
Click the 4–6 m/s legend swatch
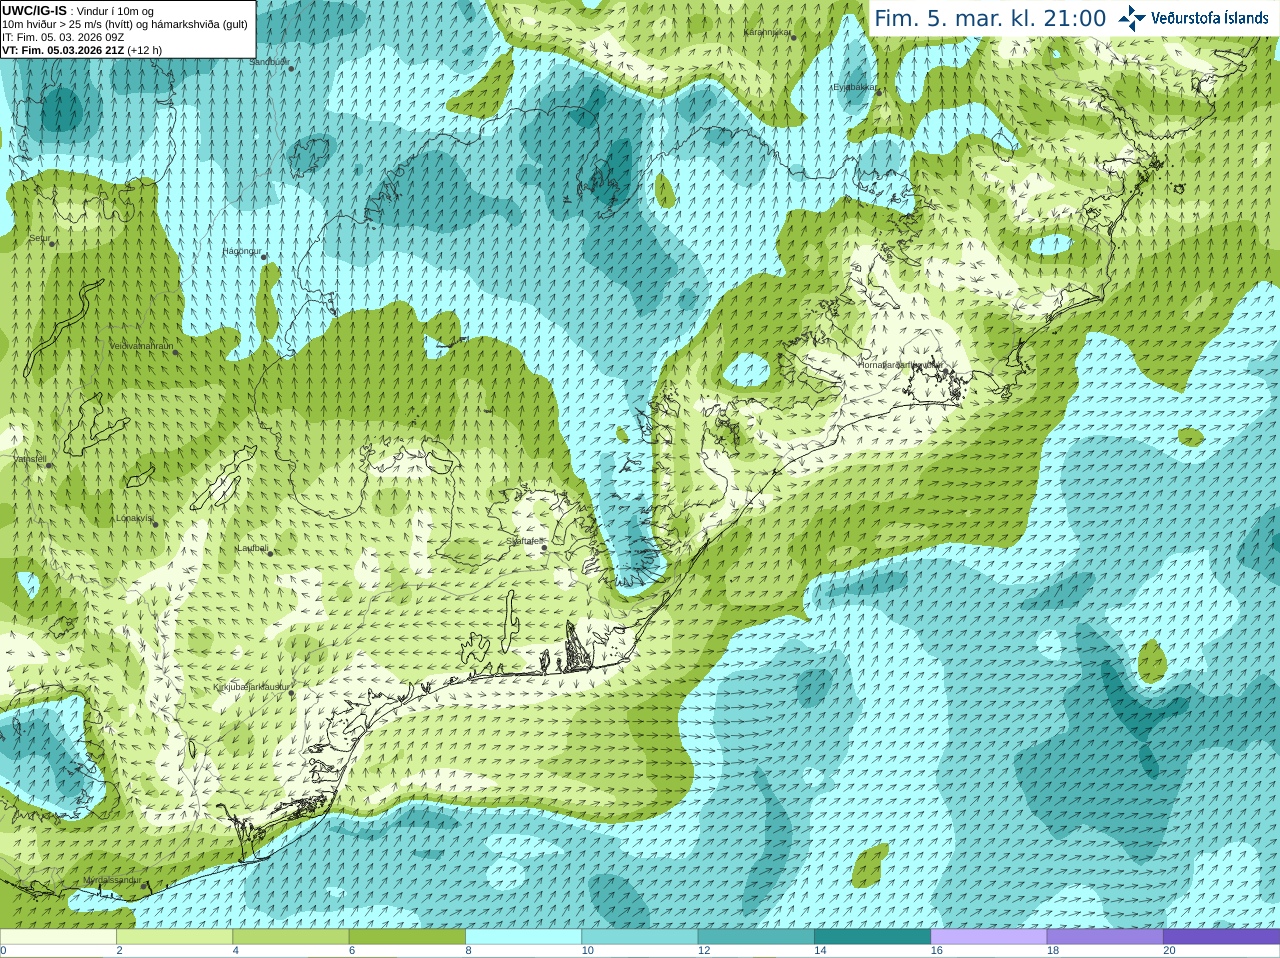tap(291, 937)
